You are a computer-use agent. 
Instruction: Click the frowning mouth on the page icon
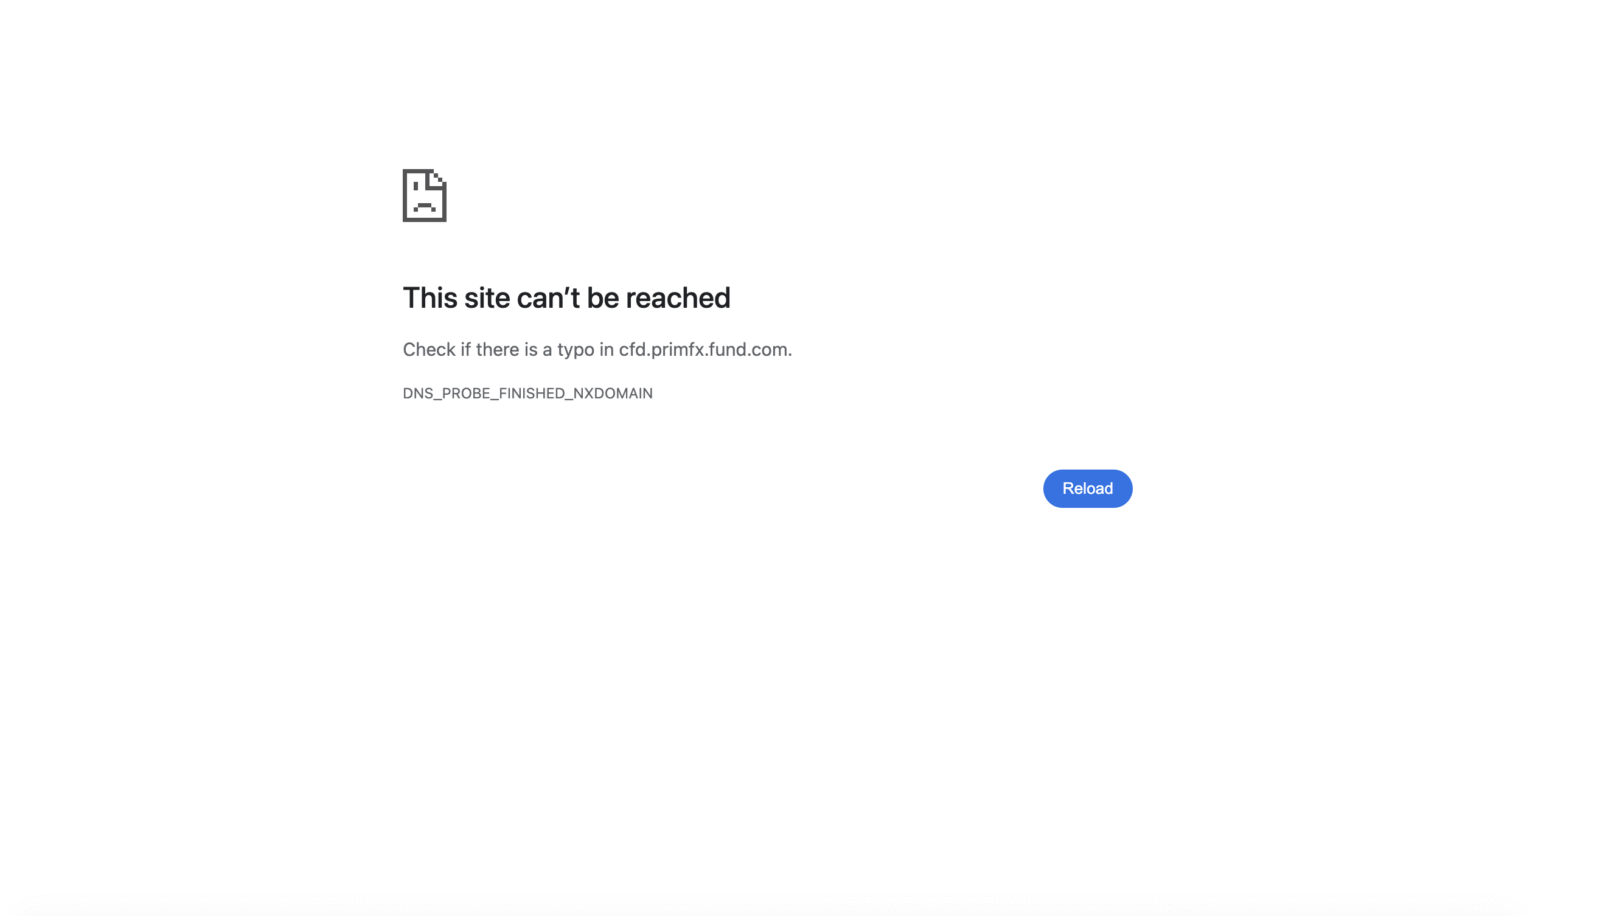(x=424, y=206)
